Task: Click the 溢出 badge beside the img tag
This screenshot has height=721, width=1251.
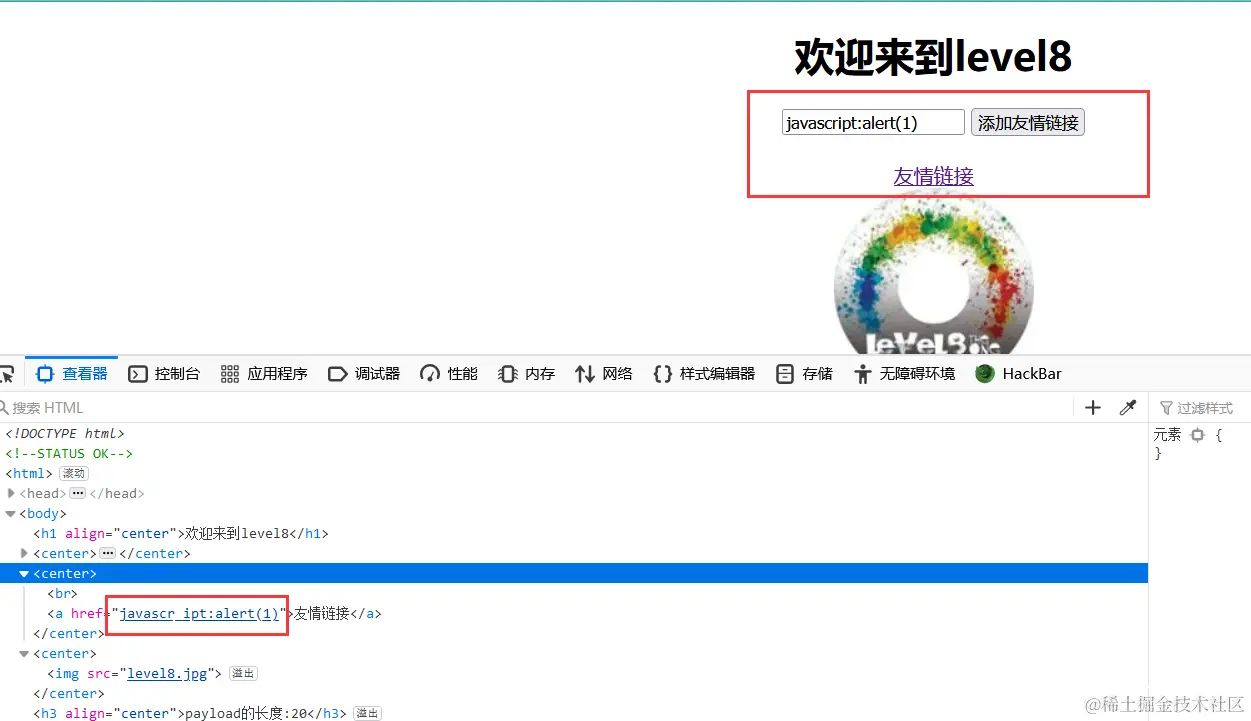Action: coord(243,673)
